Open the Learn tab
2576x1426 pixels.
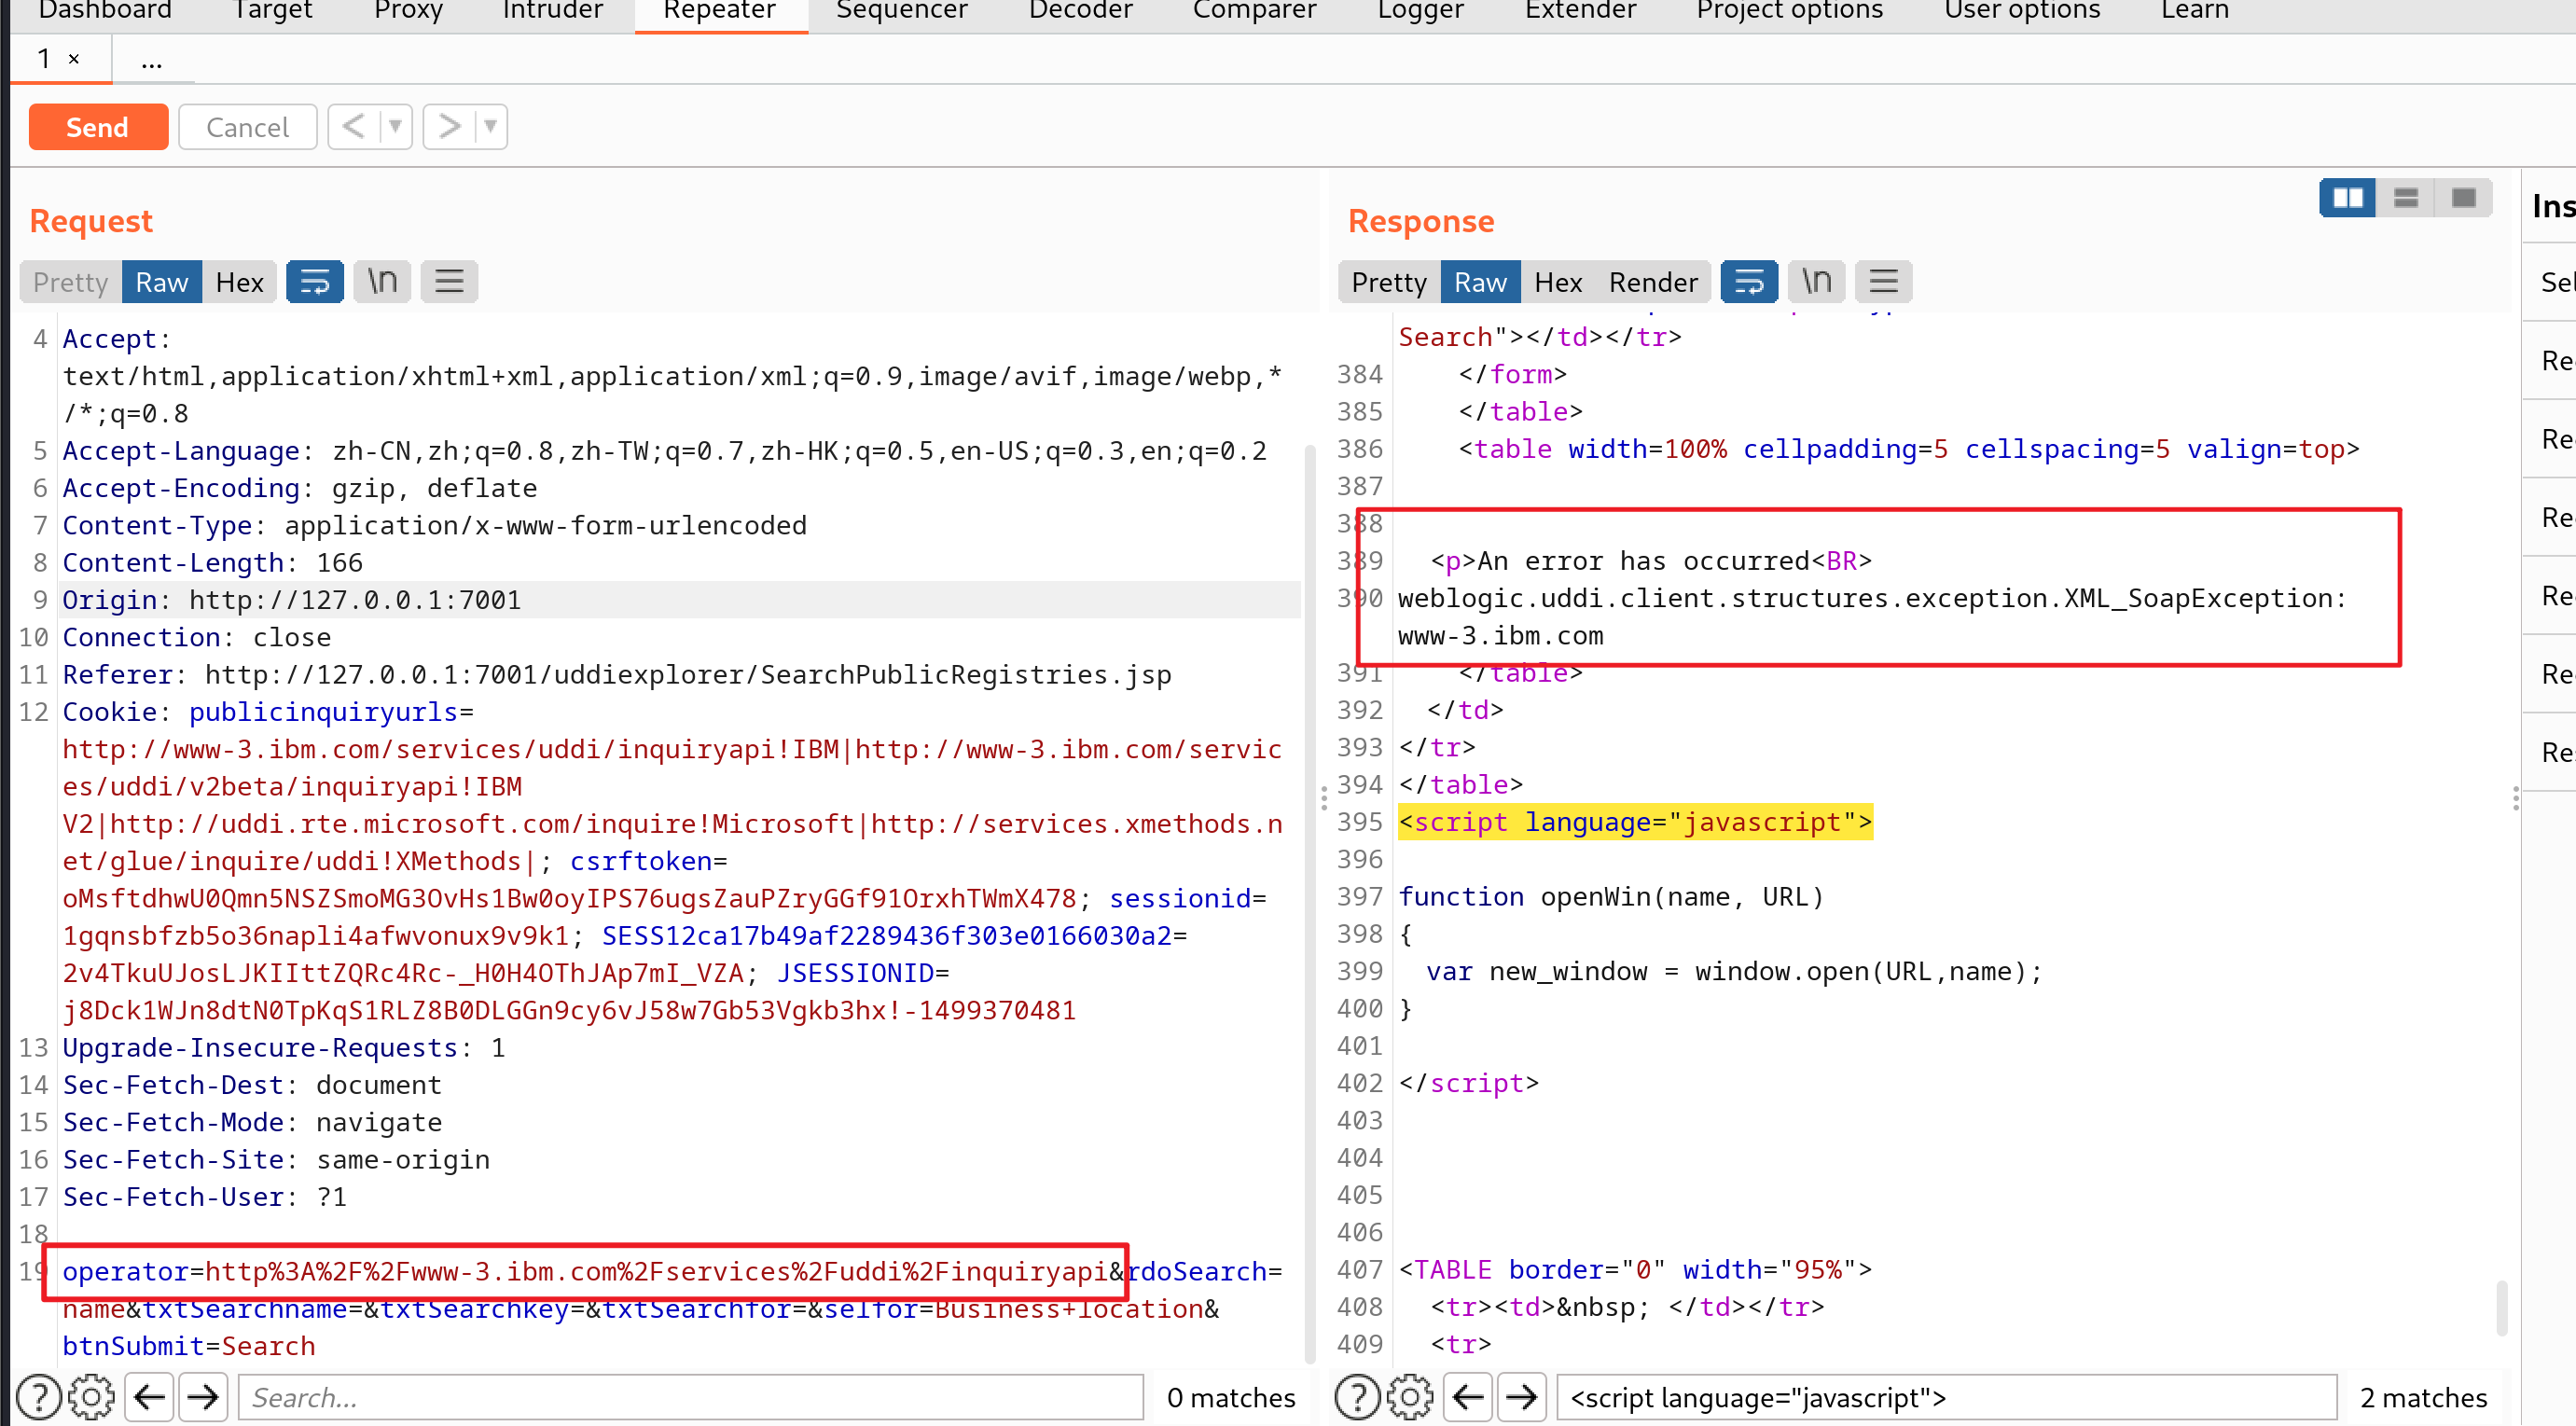[x=2195, y=11]
